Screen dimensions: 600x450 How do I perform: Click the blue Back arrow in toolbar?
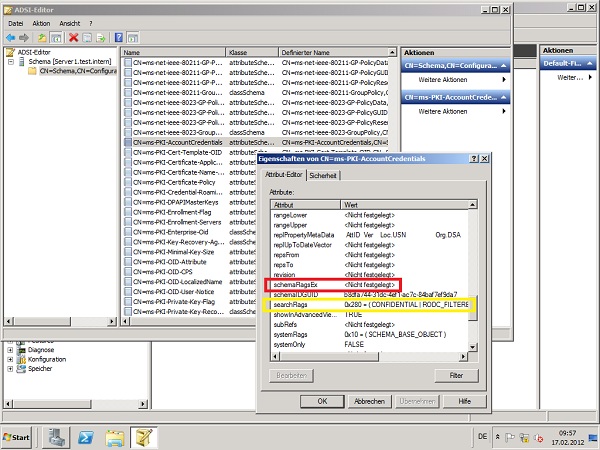tap(10, 38)
